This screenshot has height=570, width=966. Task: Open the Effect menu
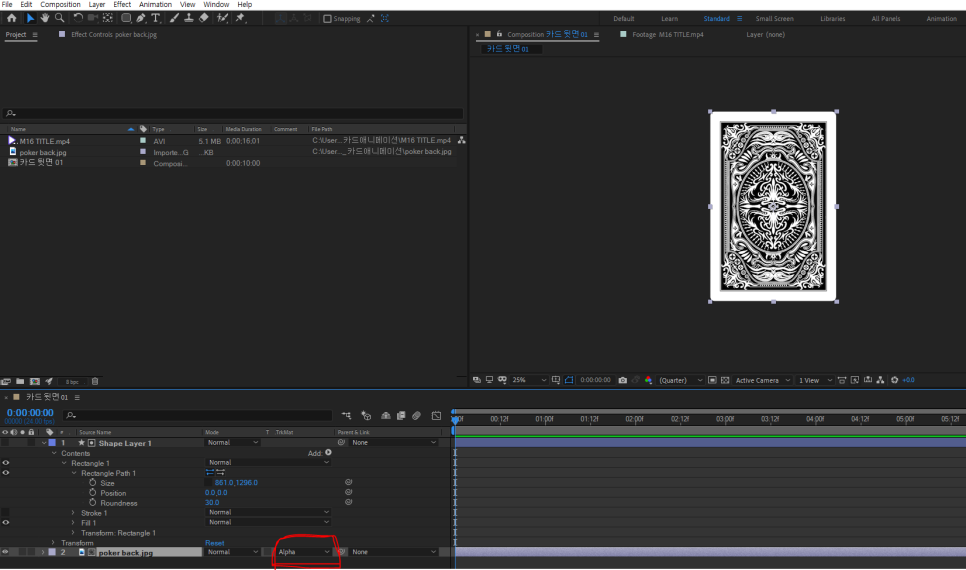coord(122,4)
